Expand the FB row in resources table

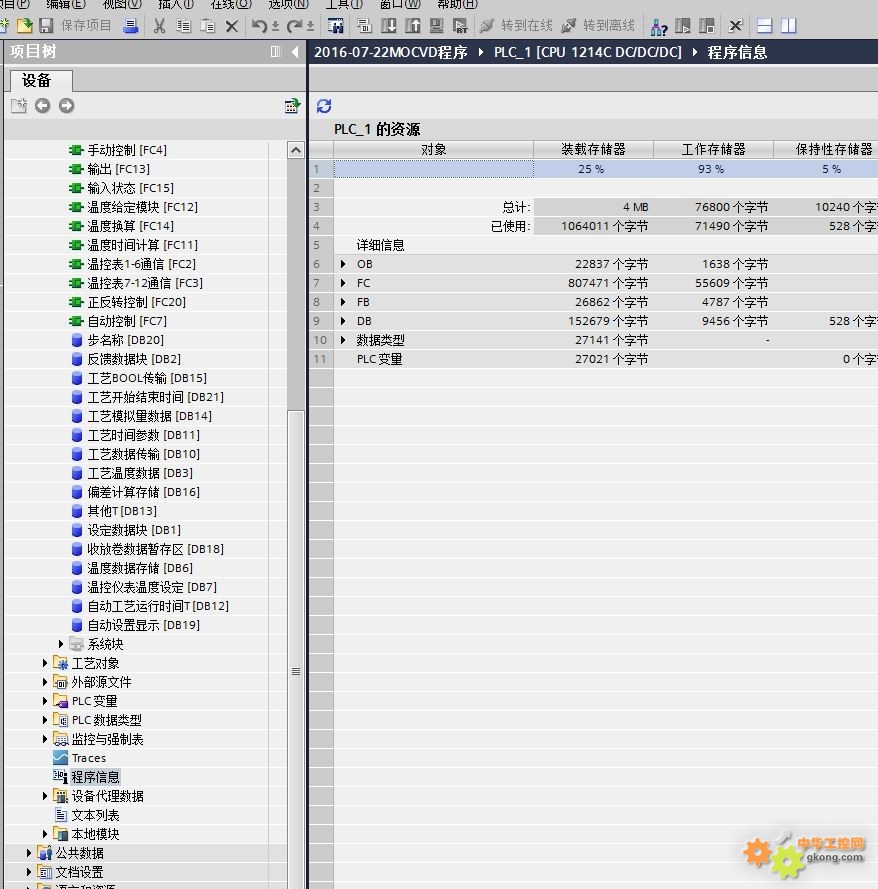coord(343,302)
